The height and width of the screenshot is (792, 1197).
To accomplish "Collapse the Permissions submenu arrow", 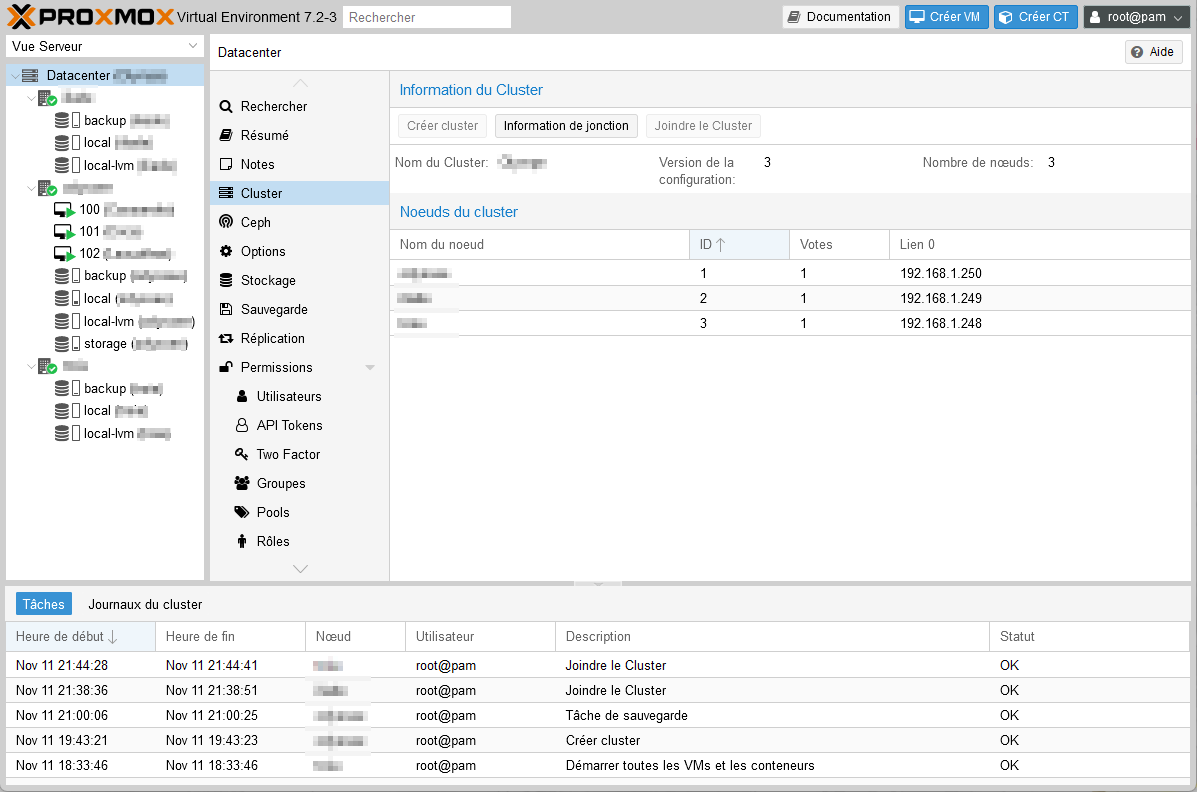I will coord(370,368).
